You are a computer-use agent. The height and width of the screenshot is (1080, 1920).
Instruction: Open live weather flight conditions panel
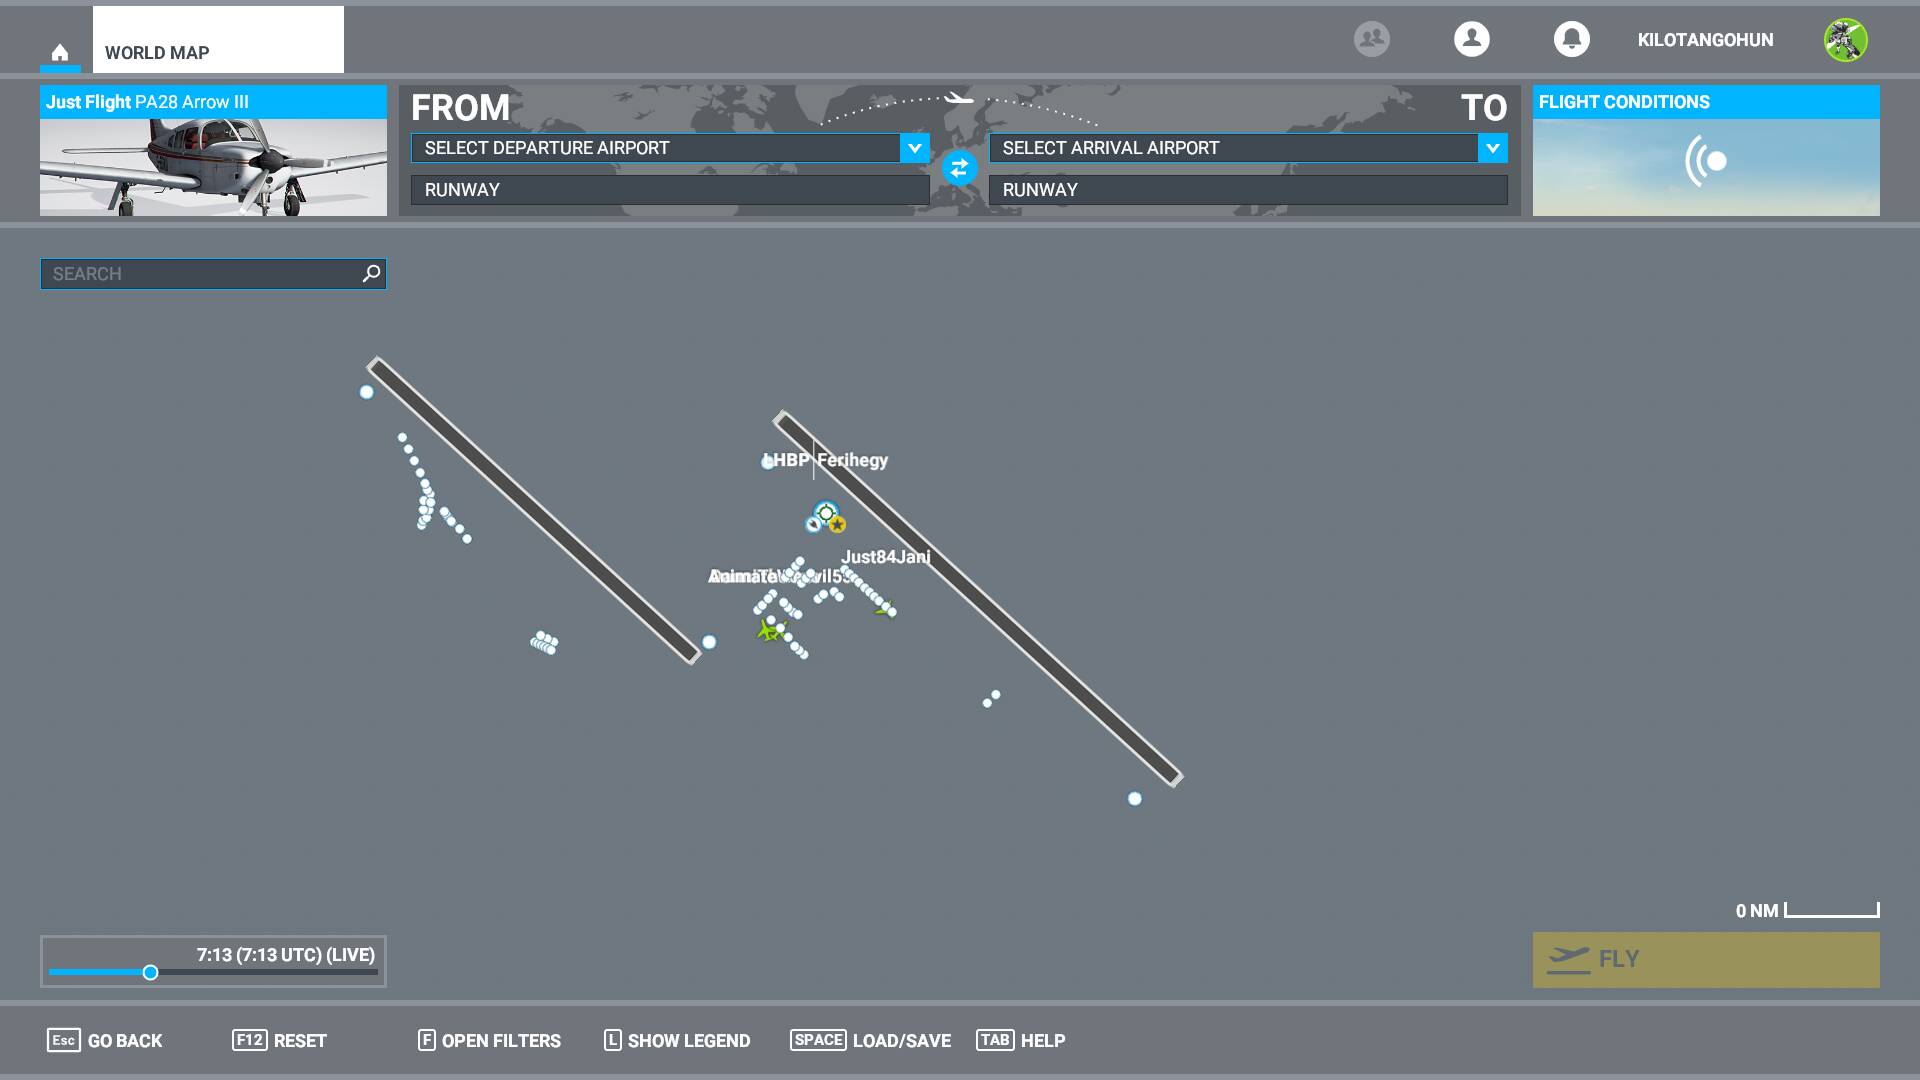pyautogui.click(x=1705, y=160)
